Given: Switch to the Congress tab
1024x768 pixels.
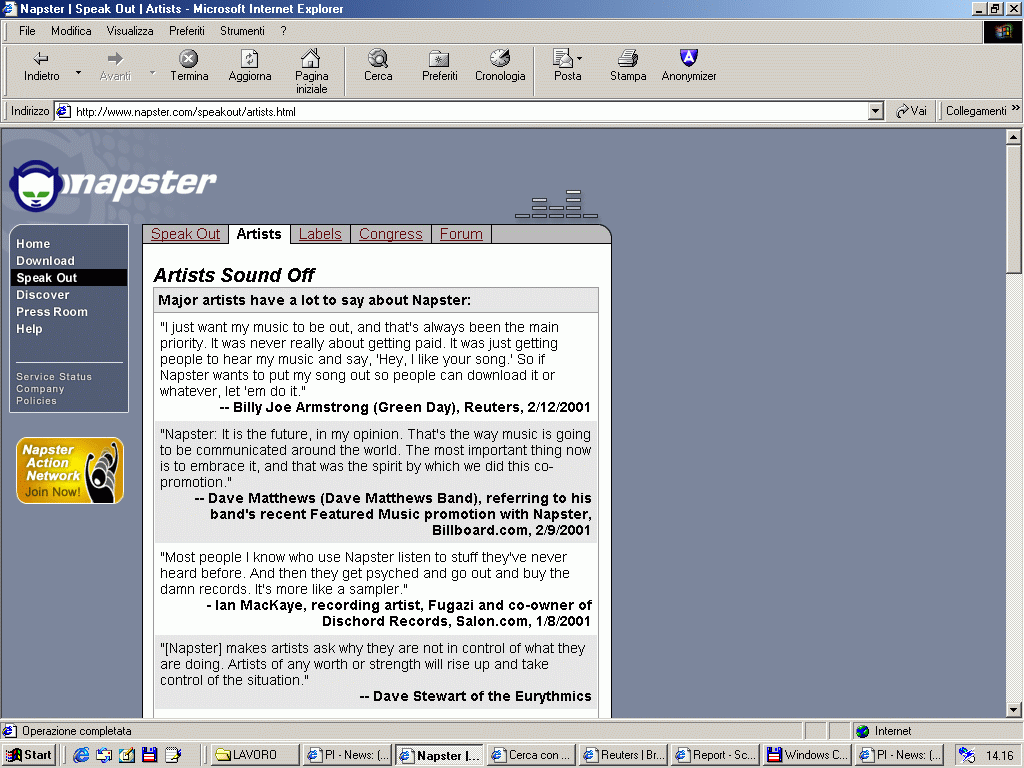Looking at the screenshot, I should [x=390, y=234].
